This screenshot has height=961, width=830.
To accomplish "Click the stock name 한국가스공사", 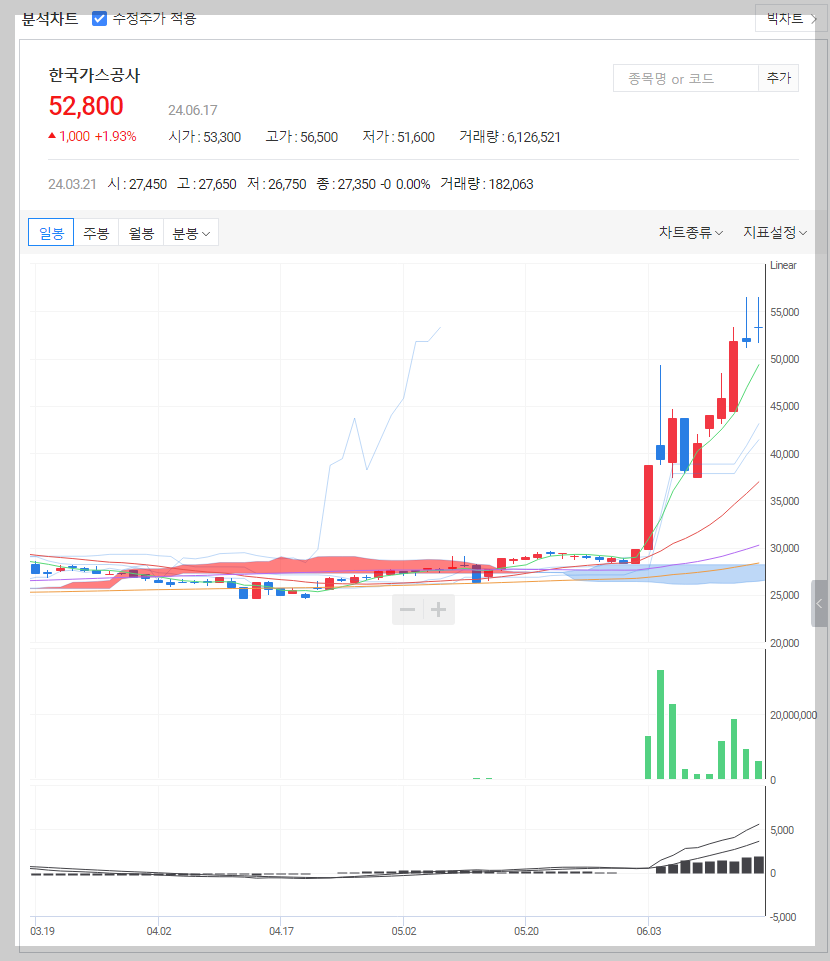I will 94,75.
